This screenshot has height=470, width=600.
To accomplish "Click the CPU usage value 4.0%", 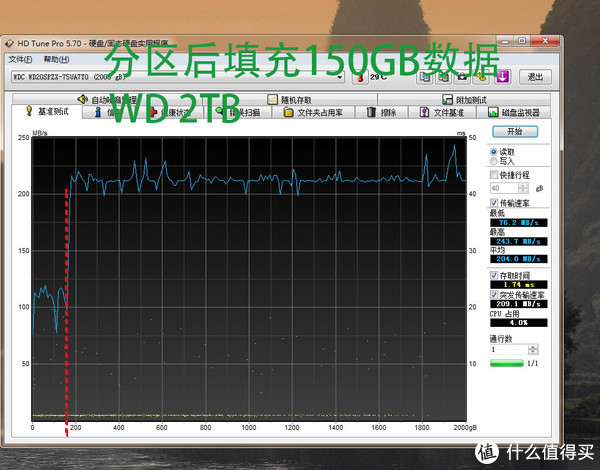I will click(x=518, y=323).
